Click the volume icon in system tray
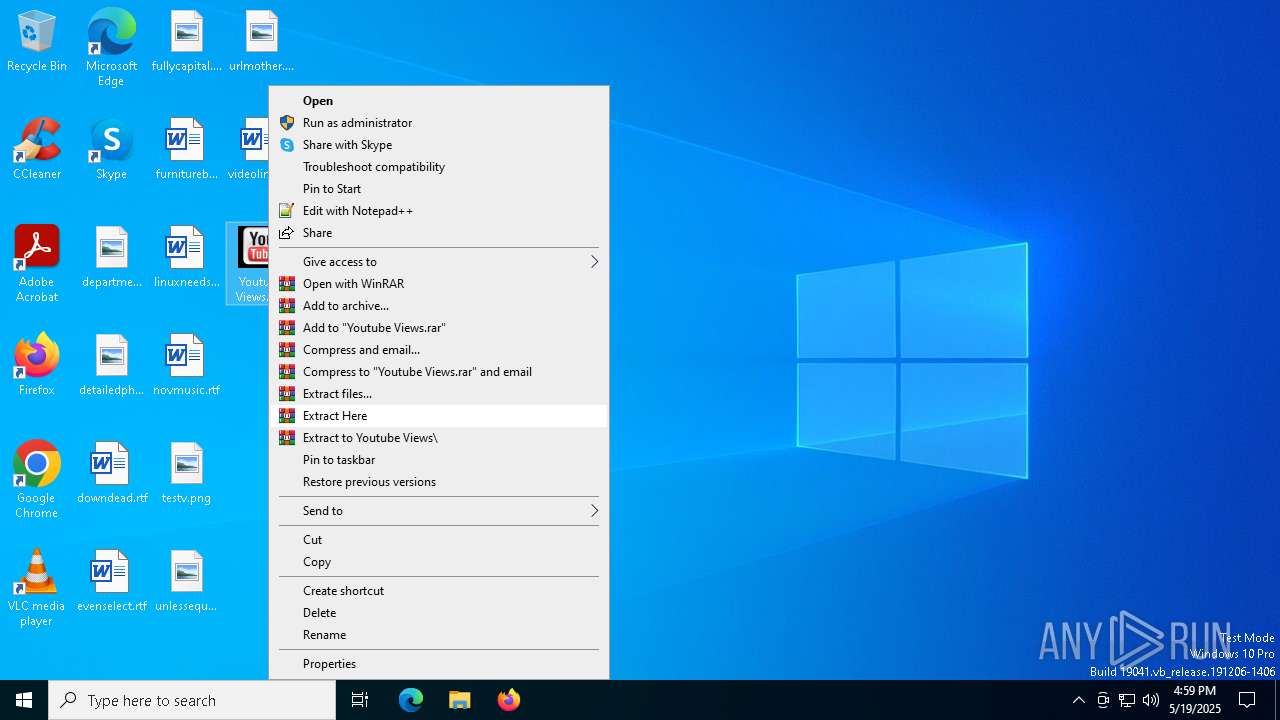The image size is (1280, 720). click(x=1151, y=700)
